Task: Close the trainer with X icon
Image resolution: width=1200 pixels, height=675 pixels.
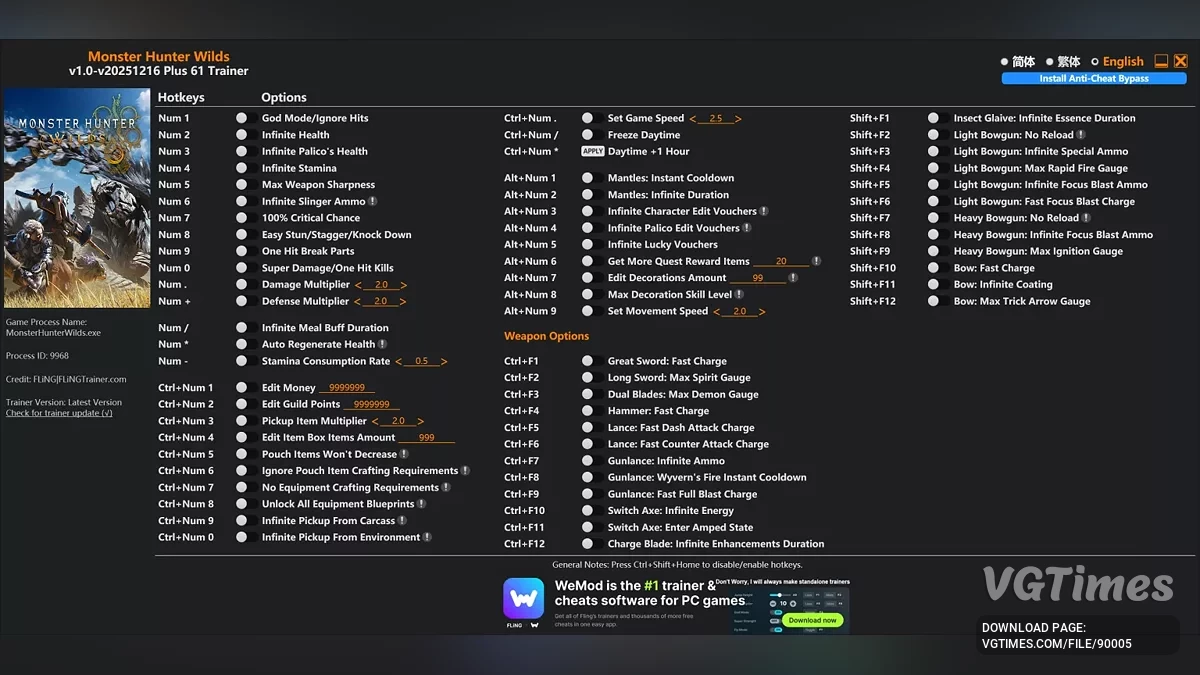Action: [1180, 61]
